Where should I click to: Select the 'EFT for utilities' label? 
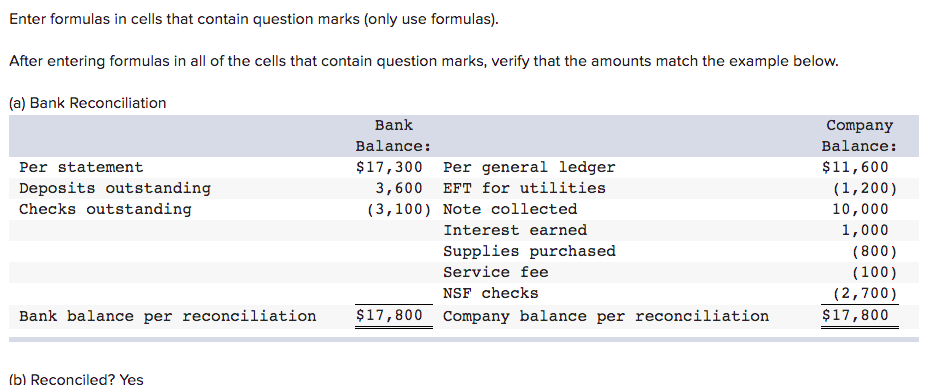coord(524,189)
